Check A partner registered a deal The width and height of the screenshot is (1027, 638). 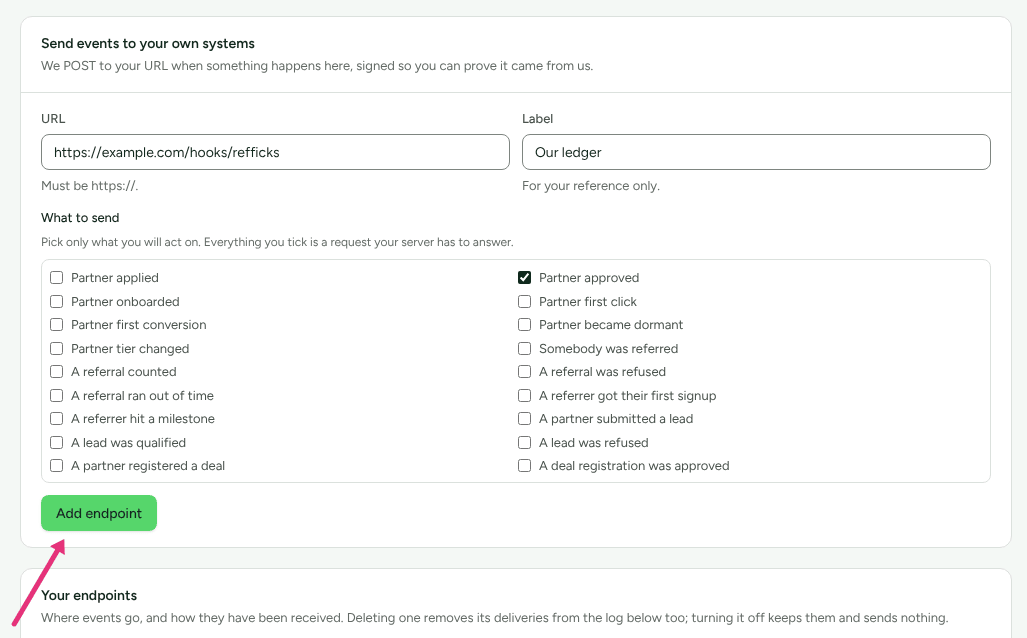click(x=57, y=466)
